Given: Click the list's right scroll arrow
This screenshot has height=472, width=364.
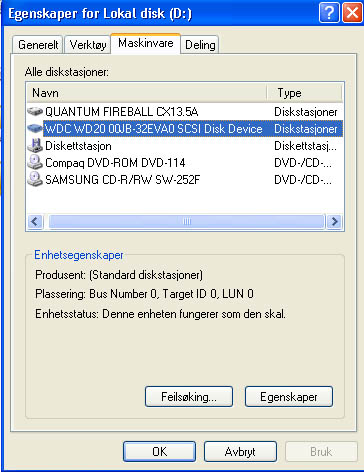Looking at the screenshot, I should point(334,221).
